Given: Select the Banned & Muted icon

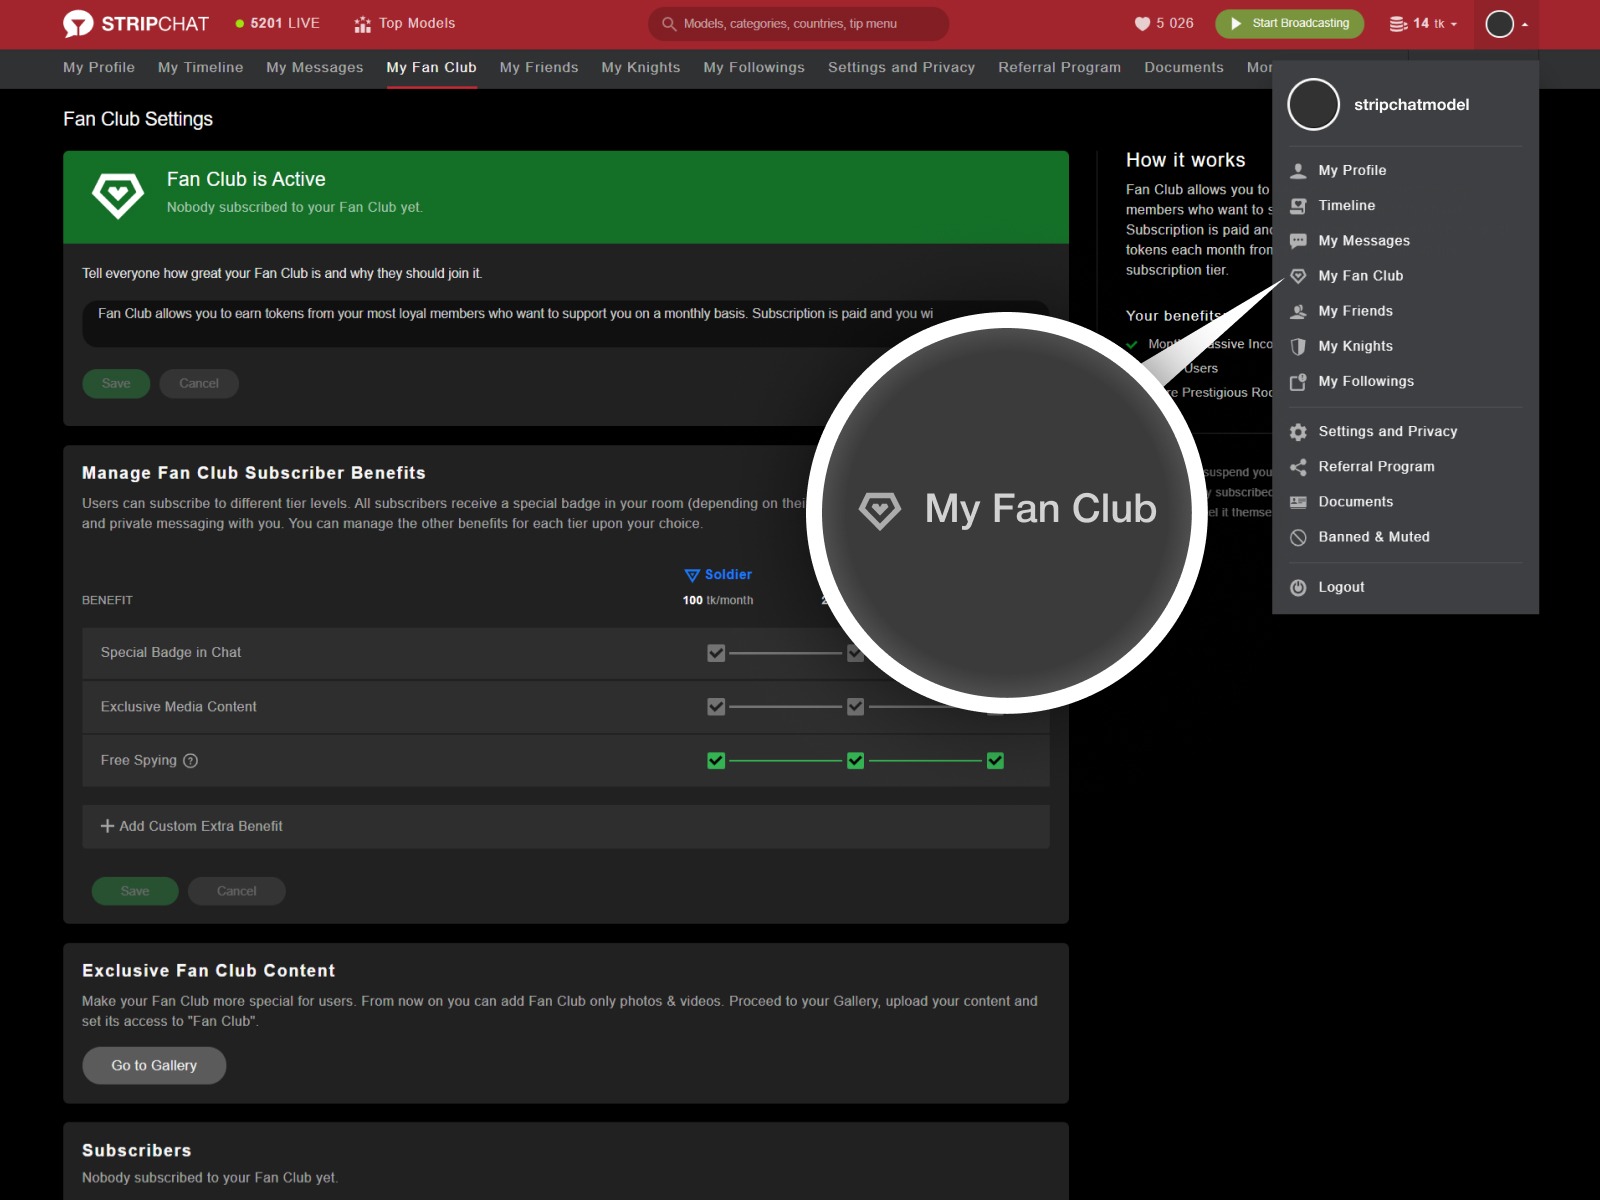Looking at the screenshot, I should 1298,537.
